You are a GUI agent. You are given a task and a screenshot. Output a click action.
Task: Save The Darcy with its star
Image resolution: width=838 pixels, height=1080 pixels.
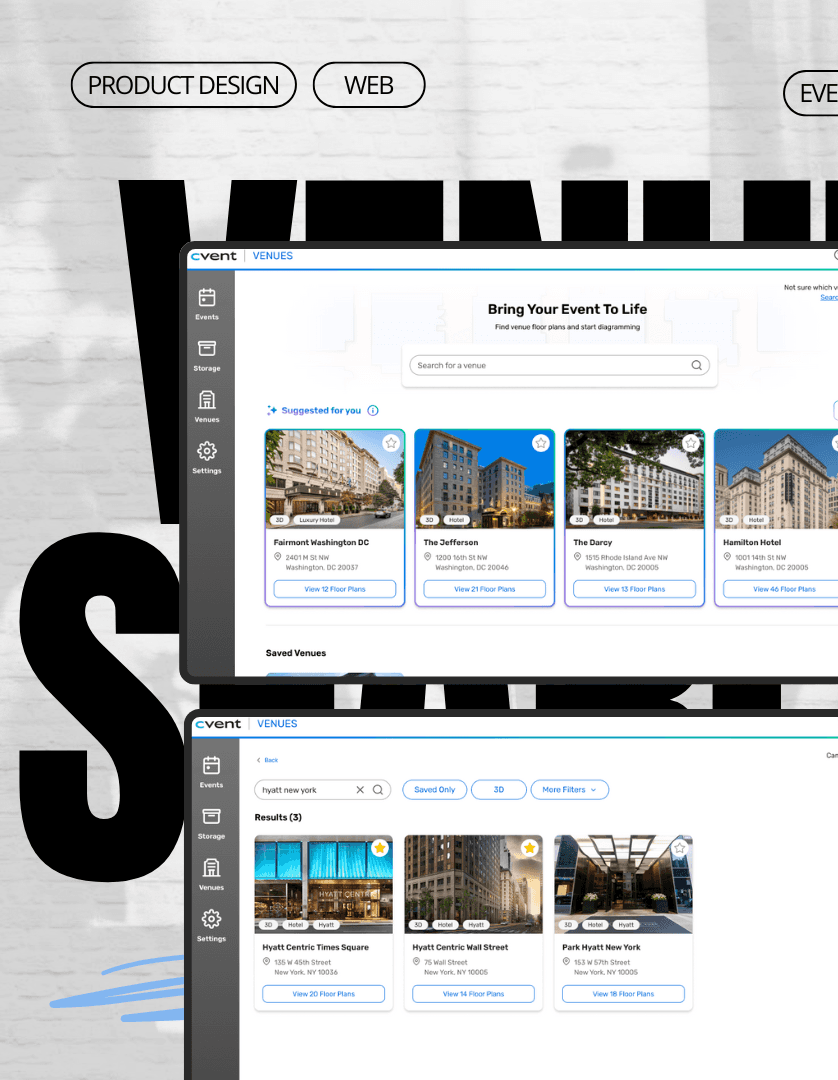691,443
